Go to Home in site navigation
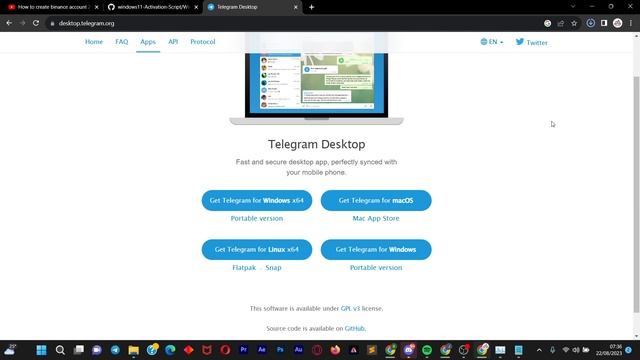The height and width of the screenshot is (360, 640). (x=94, y=42)
